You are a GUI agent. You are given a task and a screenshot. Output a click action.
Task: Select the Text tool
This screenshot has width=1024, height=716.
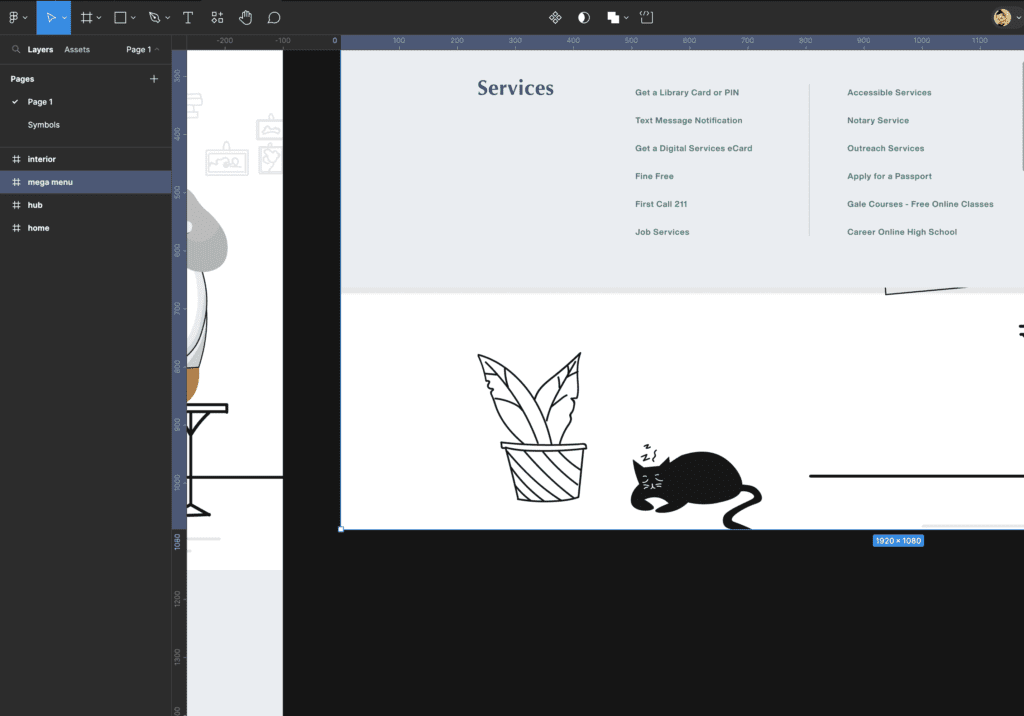(x=187, y=17)
